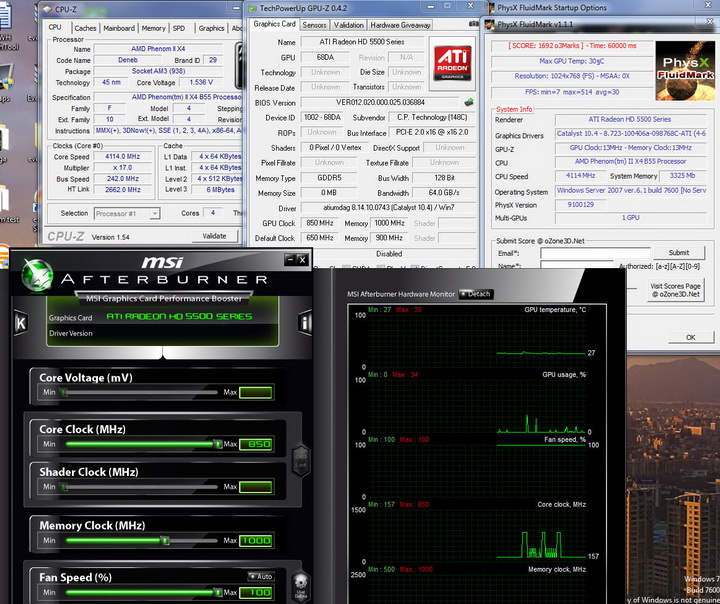Click CPU-Z Name value AMD Phenom II X4

pyautogui.click(x=158, y=49)
